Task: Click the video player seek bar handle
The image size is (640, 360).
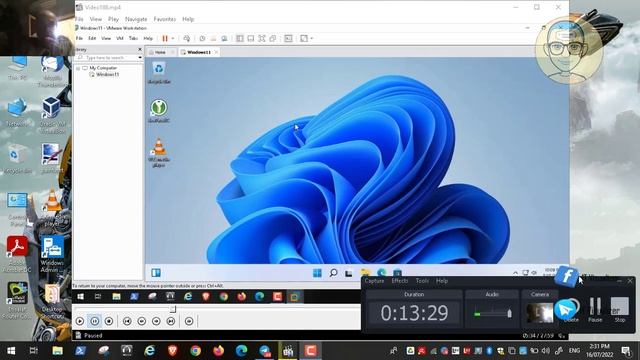Action: 173,309
